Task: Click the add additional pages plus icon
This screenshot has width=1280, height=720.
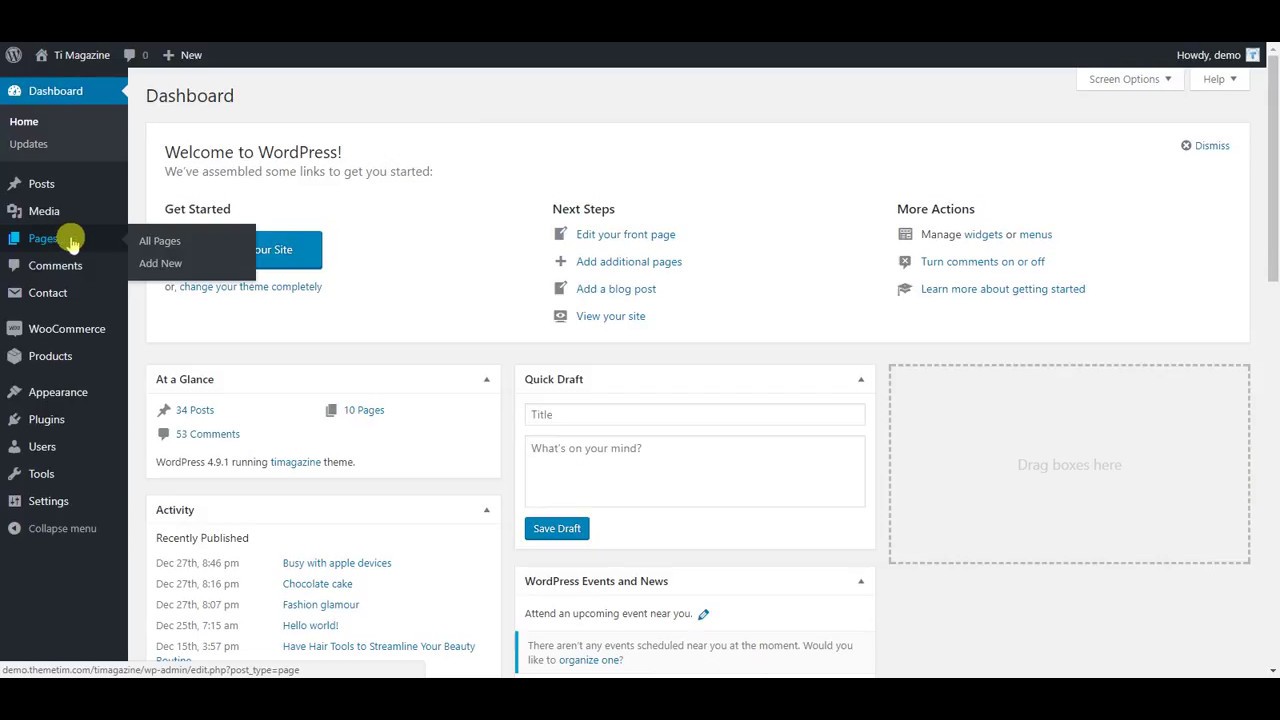Action: point(560,261)
